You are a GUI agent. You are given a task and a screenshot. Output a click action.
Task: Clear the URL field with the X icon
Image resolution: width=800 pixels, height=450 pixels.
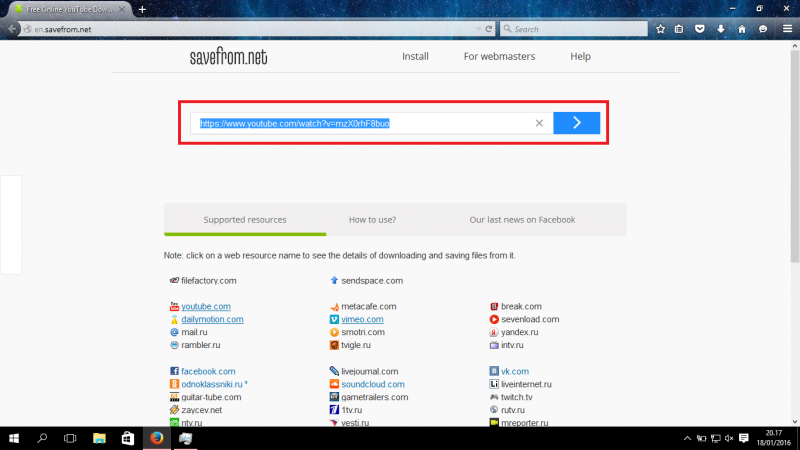tap(539, 123)
